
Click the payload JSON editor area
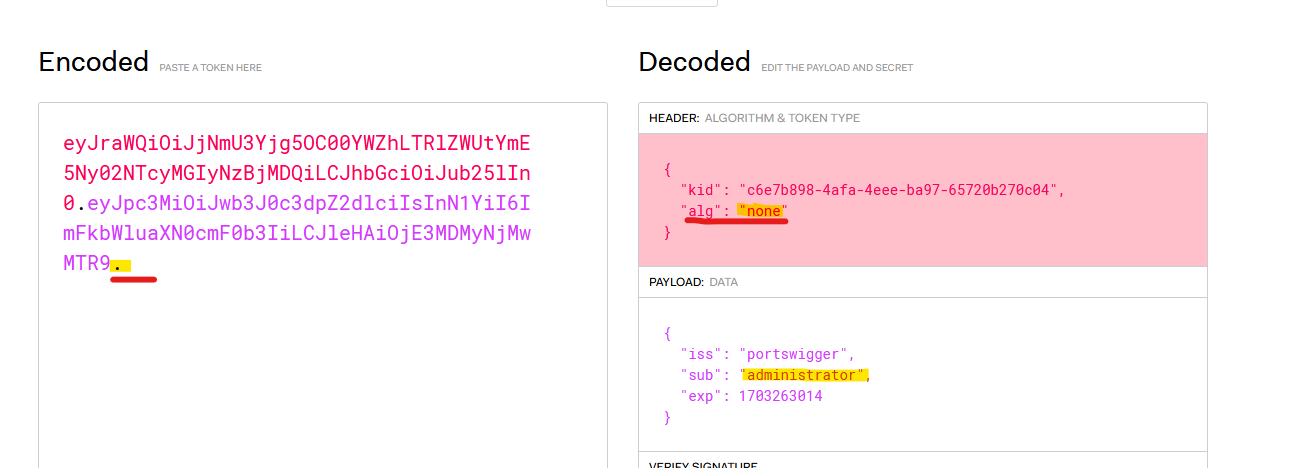coord(922,375)
